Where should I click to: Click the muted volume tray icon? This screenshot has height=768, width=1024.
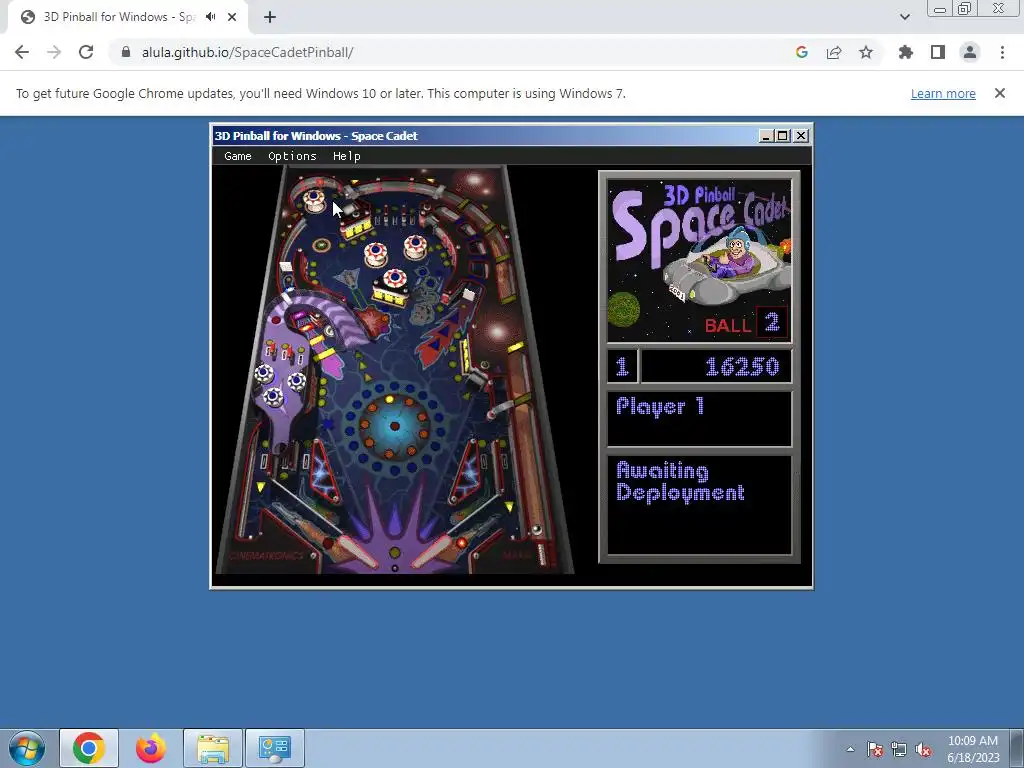923,749
